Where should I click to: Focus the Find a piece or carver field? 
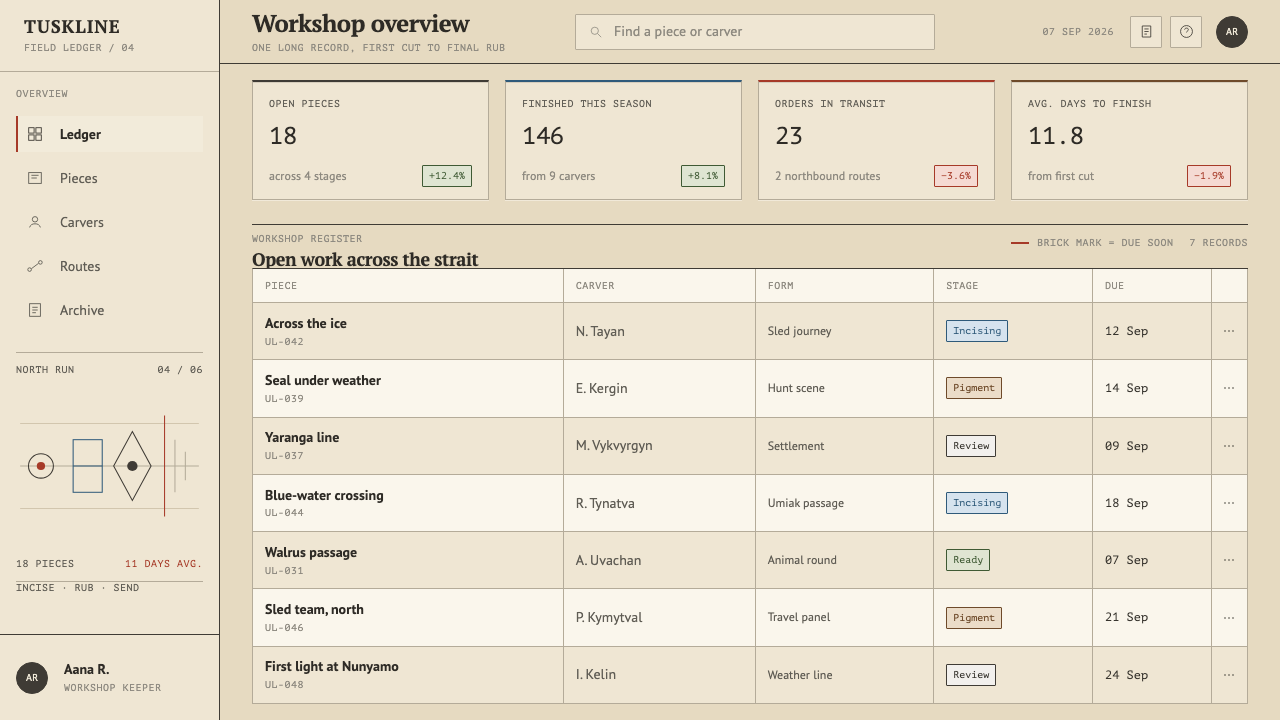coord(755,32)
